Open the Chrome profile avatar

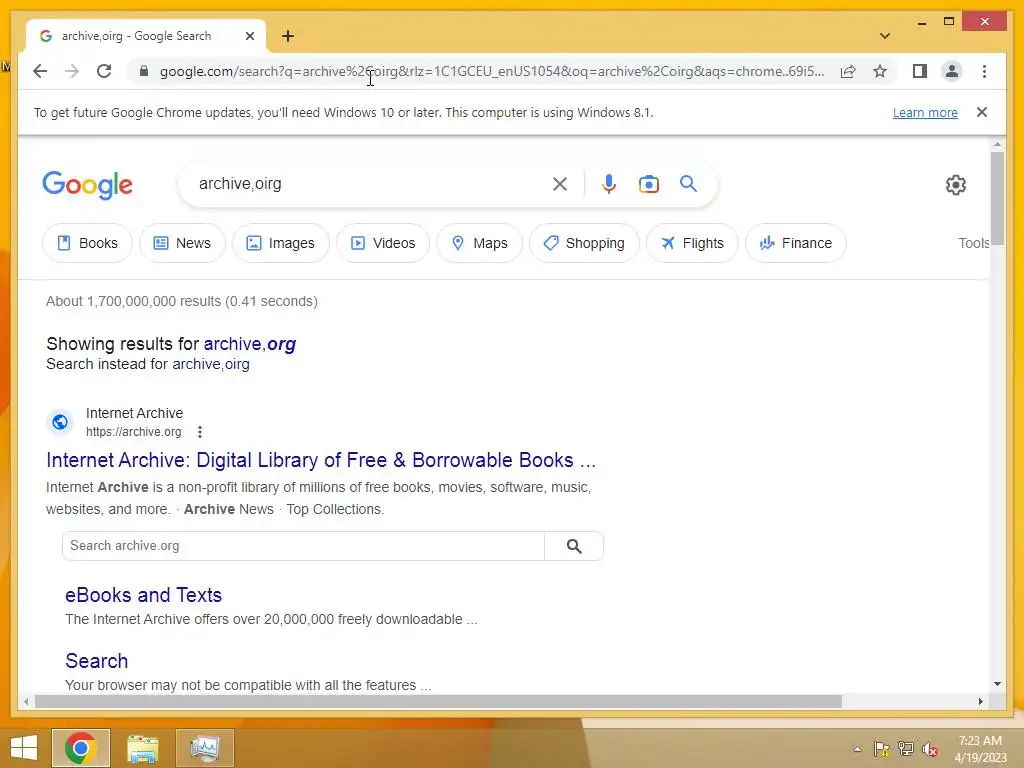[952, 71]
